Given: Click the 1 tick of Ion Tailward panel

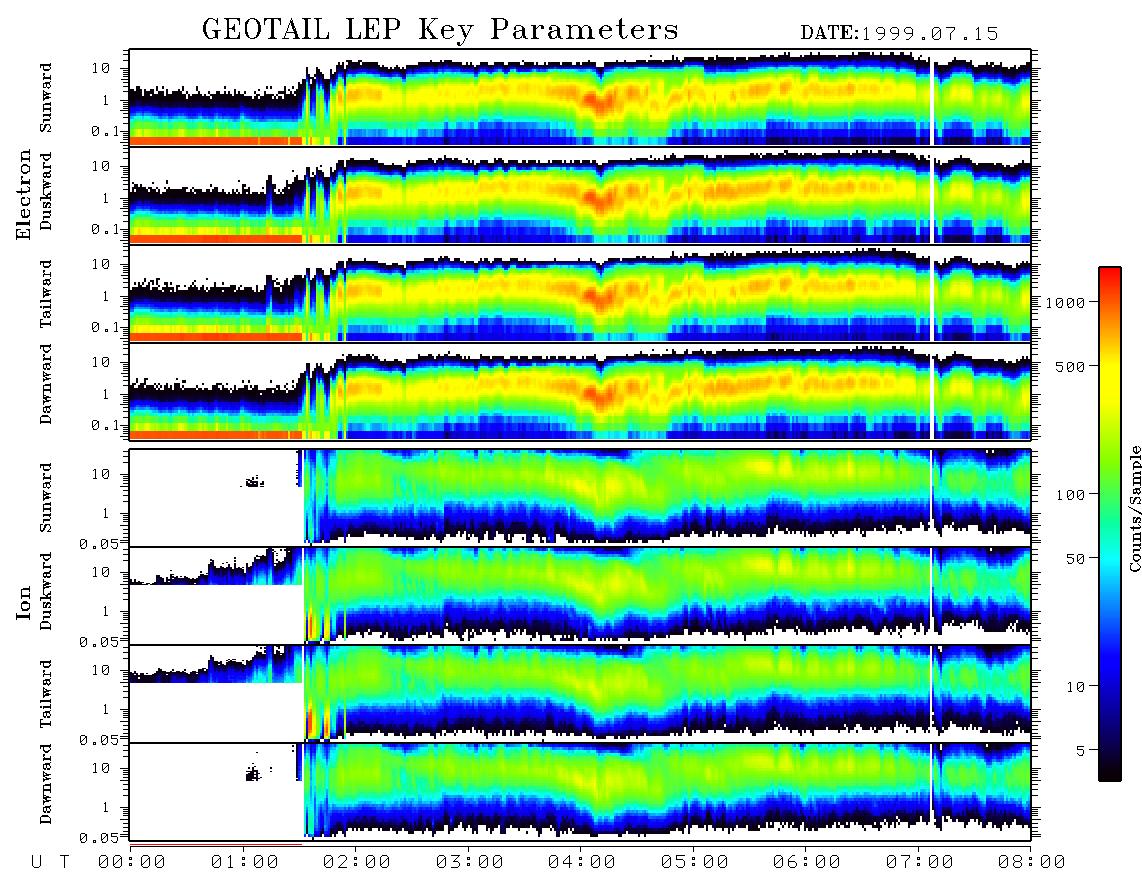Looking at the screenshot, I should pos(106,709).
